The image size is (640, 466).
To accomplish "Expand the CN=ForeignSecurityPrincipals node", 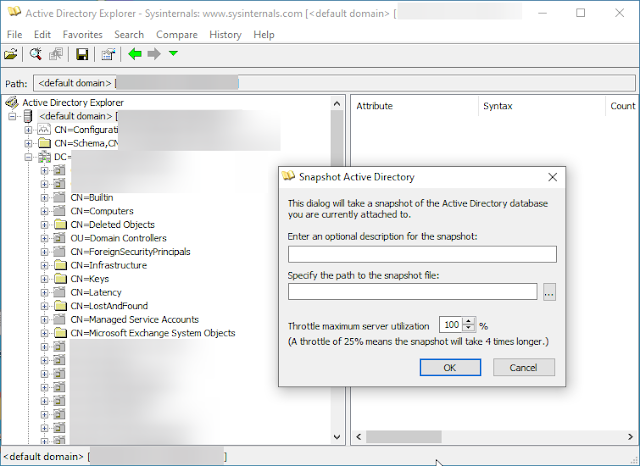I will click(x=44, y=252).
